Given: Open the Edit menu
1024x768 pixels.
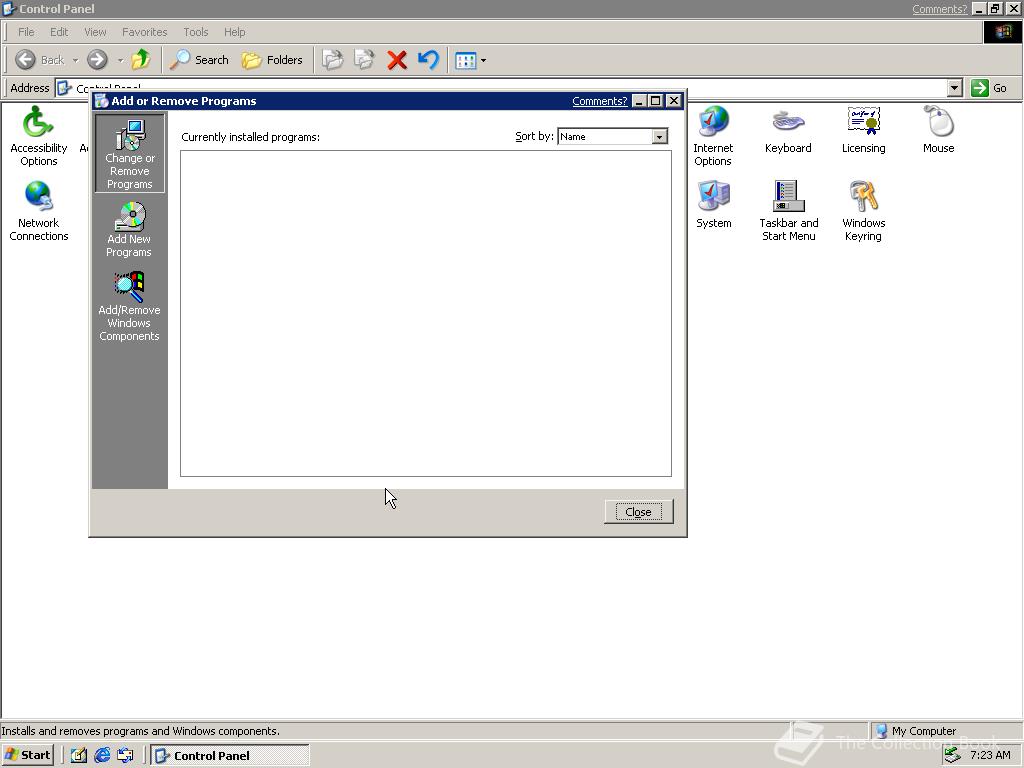Looking at the screenshot, I should pyautogui.click(x=59, y=32).
